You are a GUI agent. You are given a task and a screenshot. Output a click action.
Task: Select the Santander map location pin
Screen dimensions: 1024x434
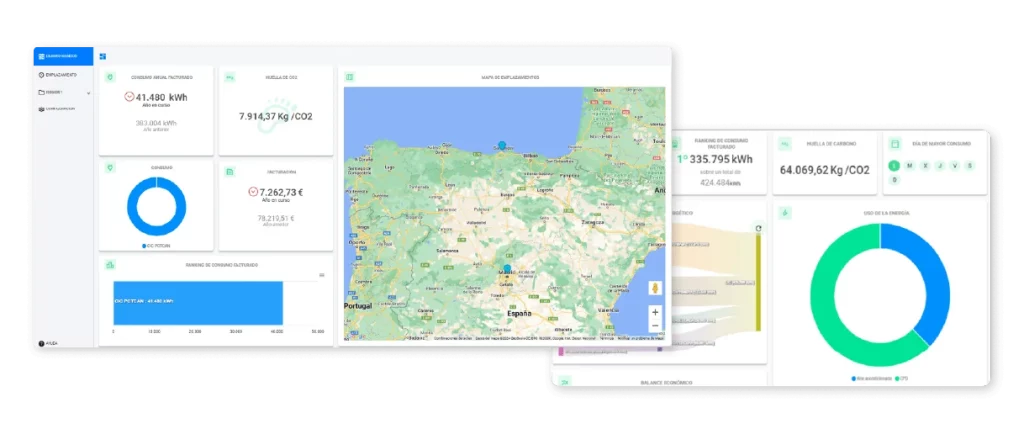[x=502, y=145]
